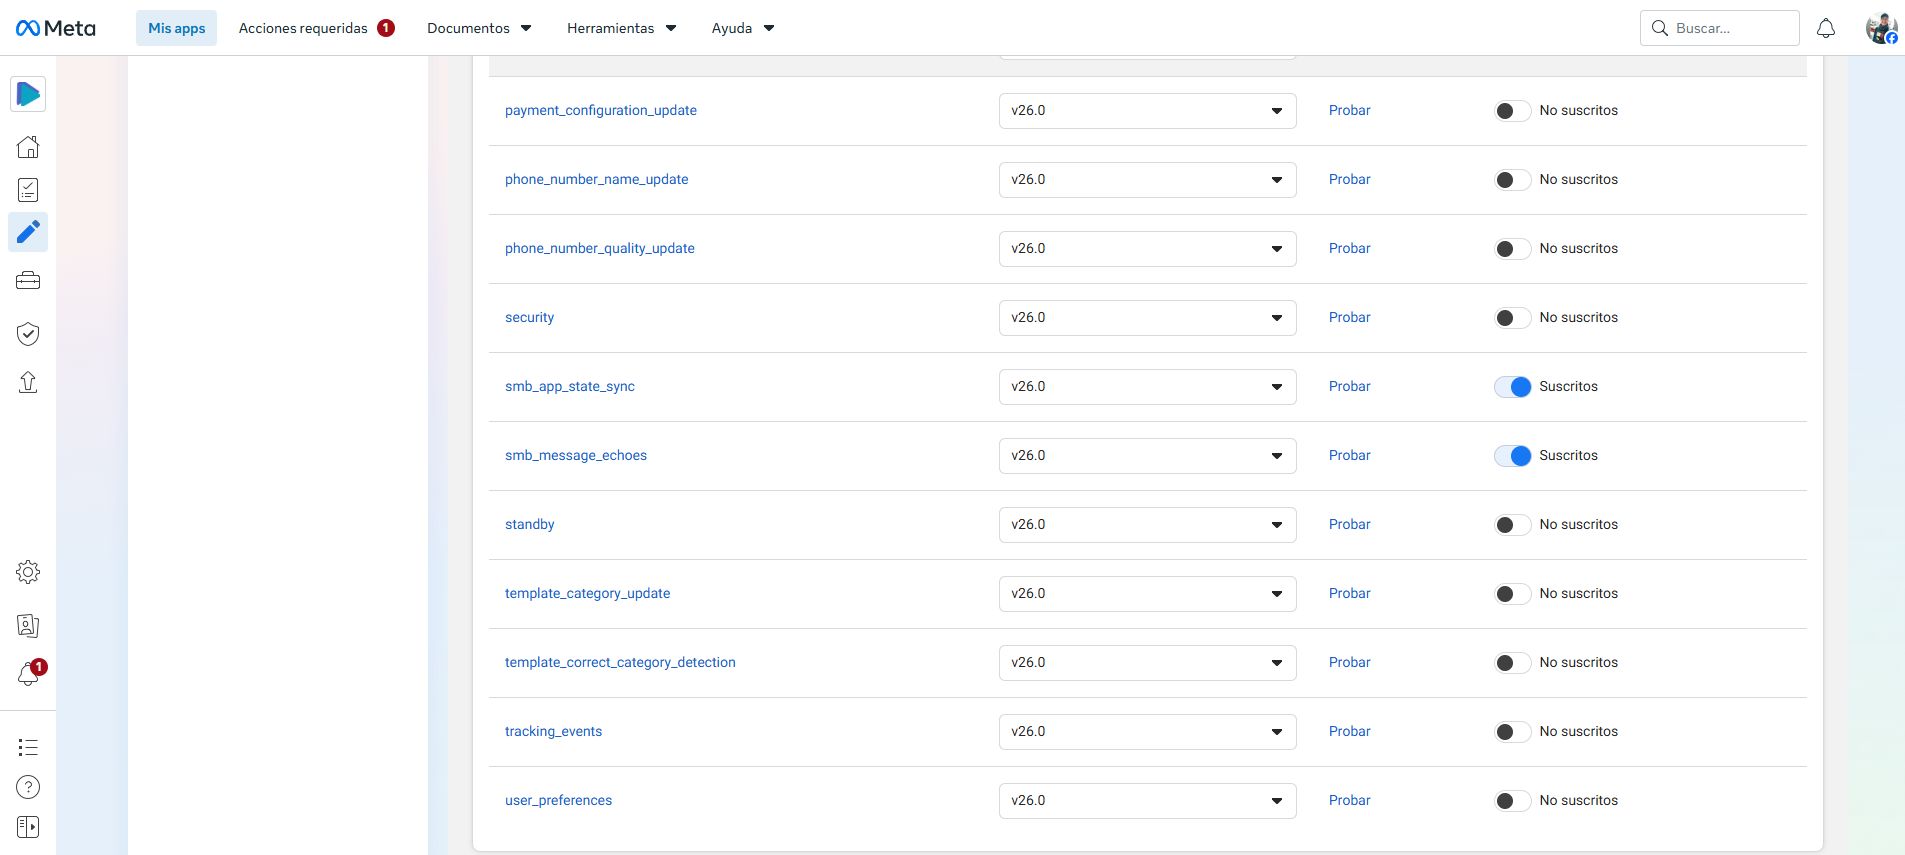Toggle template_category_update subscription
1905x855 pixels.
1512,594
